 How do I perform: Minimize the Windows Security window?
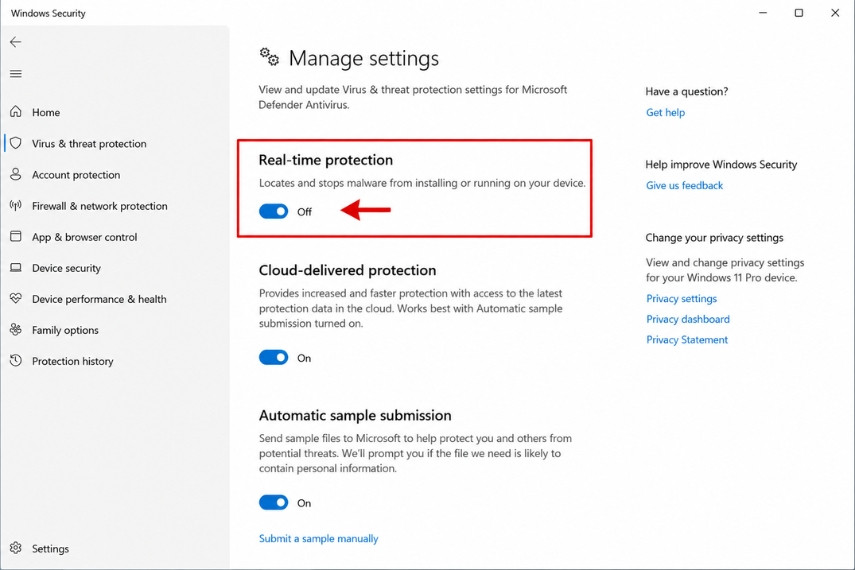(763, 13)
